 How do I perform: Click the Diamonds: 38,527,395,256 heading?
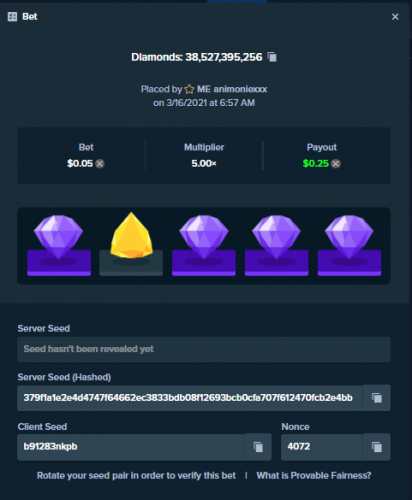pyautogui.click(x=197, y=57)
